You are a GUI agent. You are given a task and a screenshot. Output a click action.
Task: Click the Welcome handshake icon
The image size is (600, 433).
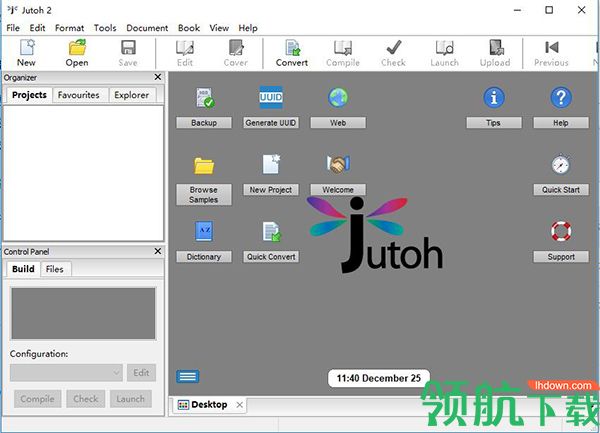tap(338, 164)
